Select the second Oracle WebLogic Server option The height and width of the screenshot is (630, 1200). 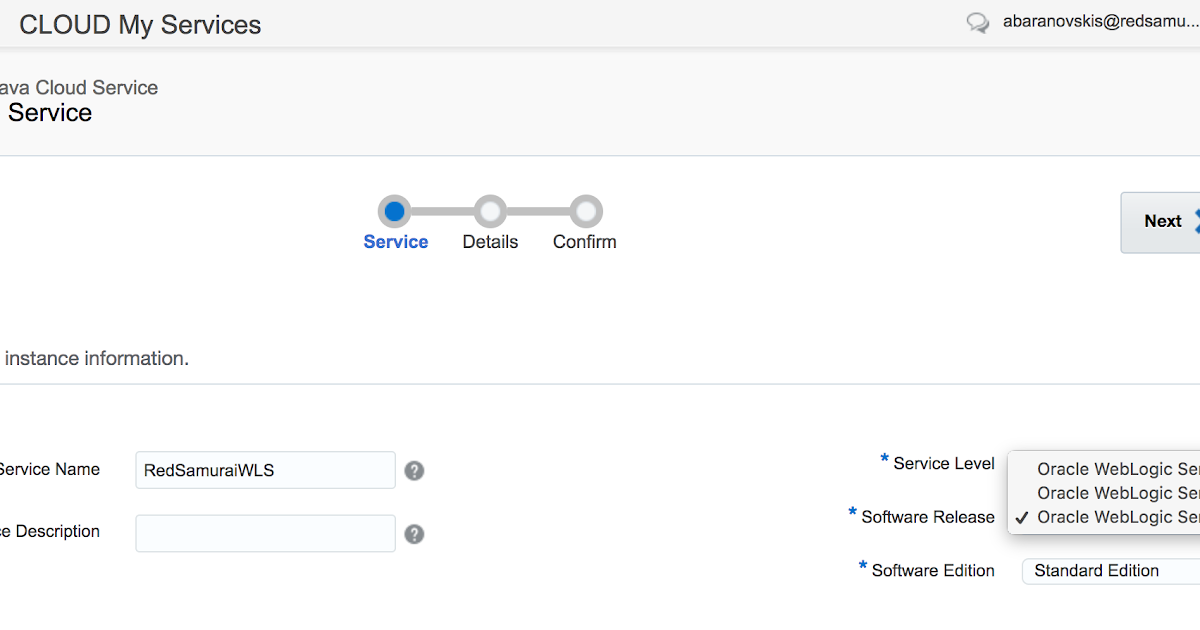[1110, 492]
